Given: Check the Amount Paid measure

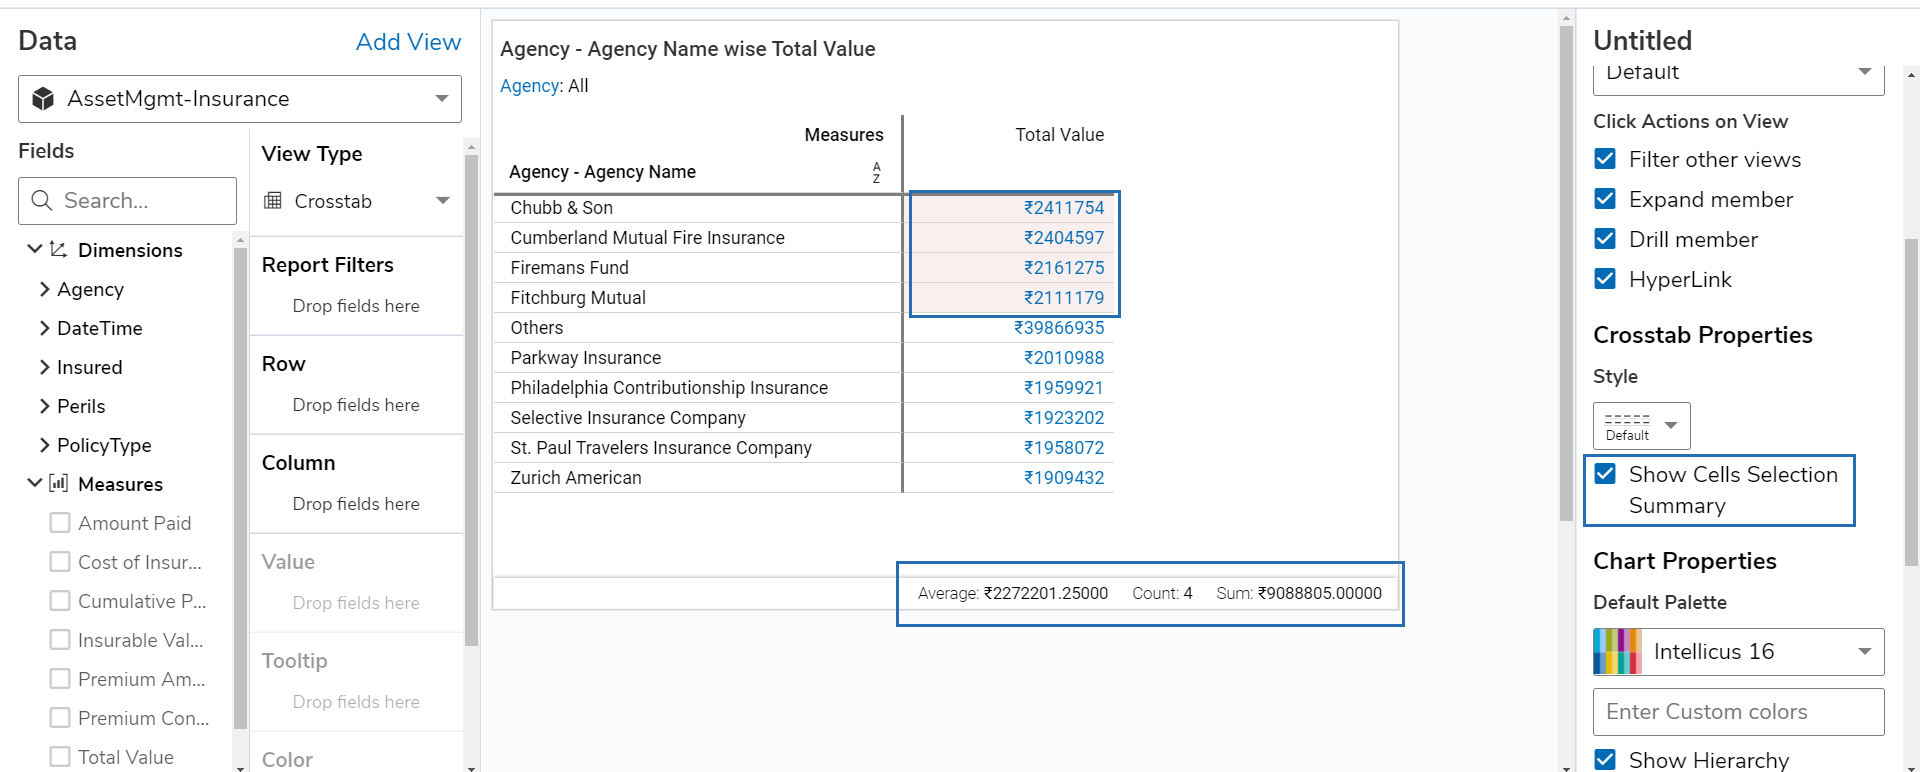Looking at the screenshot, I should (60, 523).
